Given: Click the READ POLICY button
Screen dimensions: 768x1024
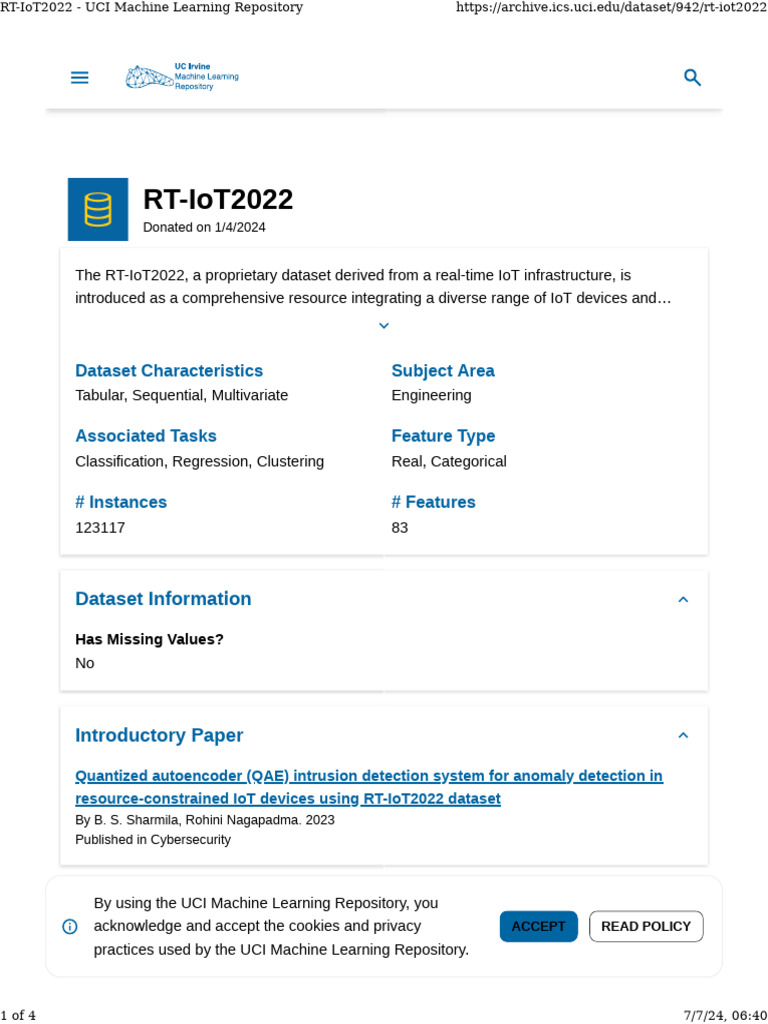Looking at the screenshot, I should click(x=646, y=926).
